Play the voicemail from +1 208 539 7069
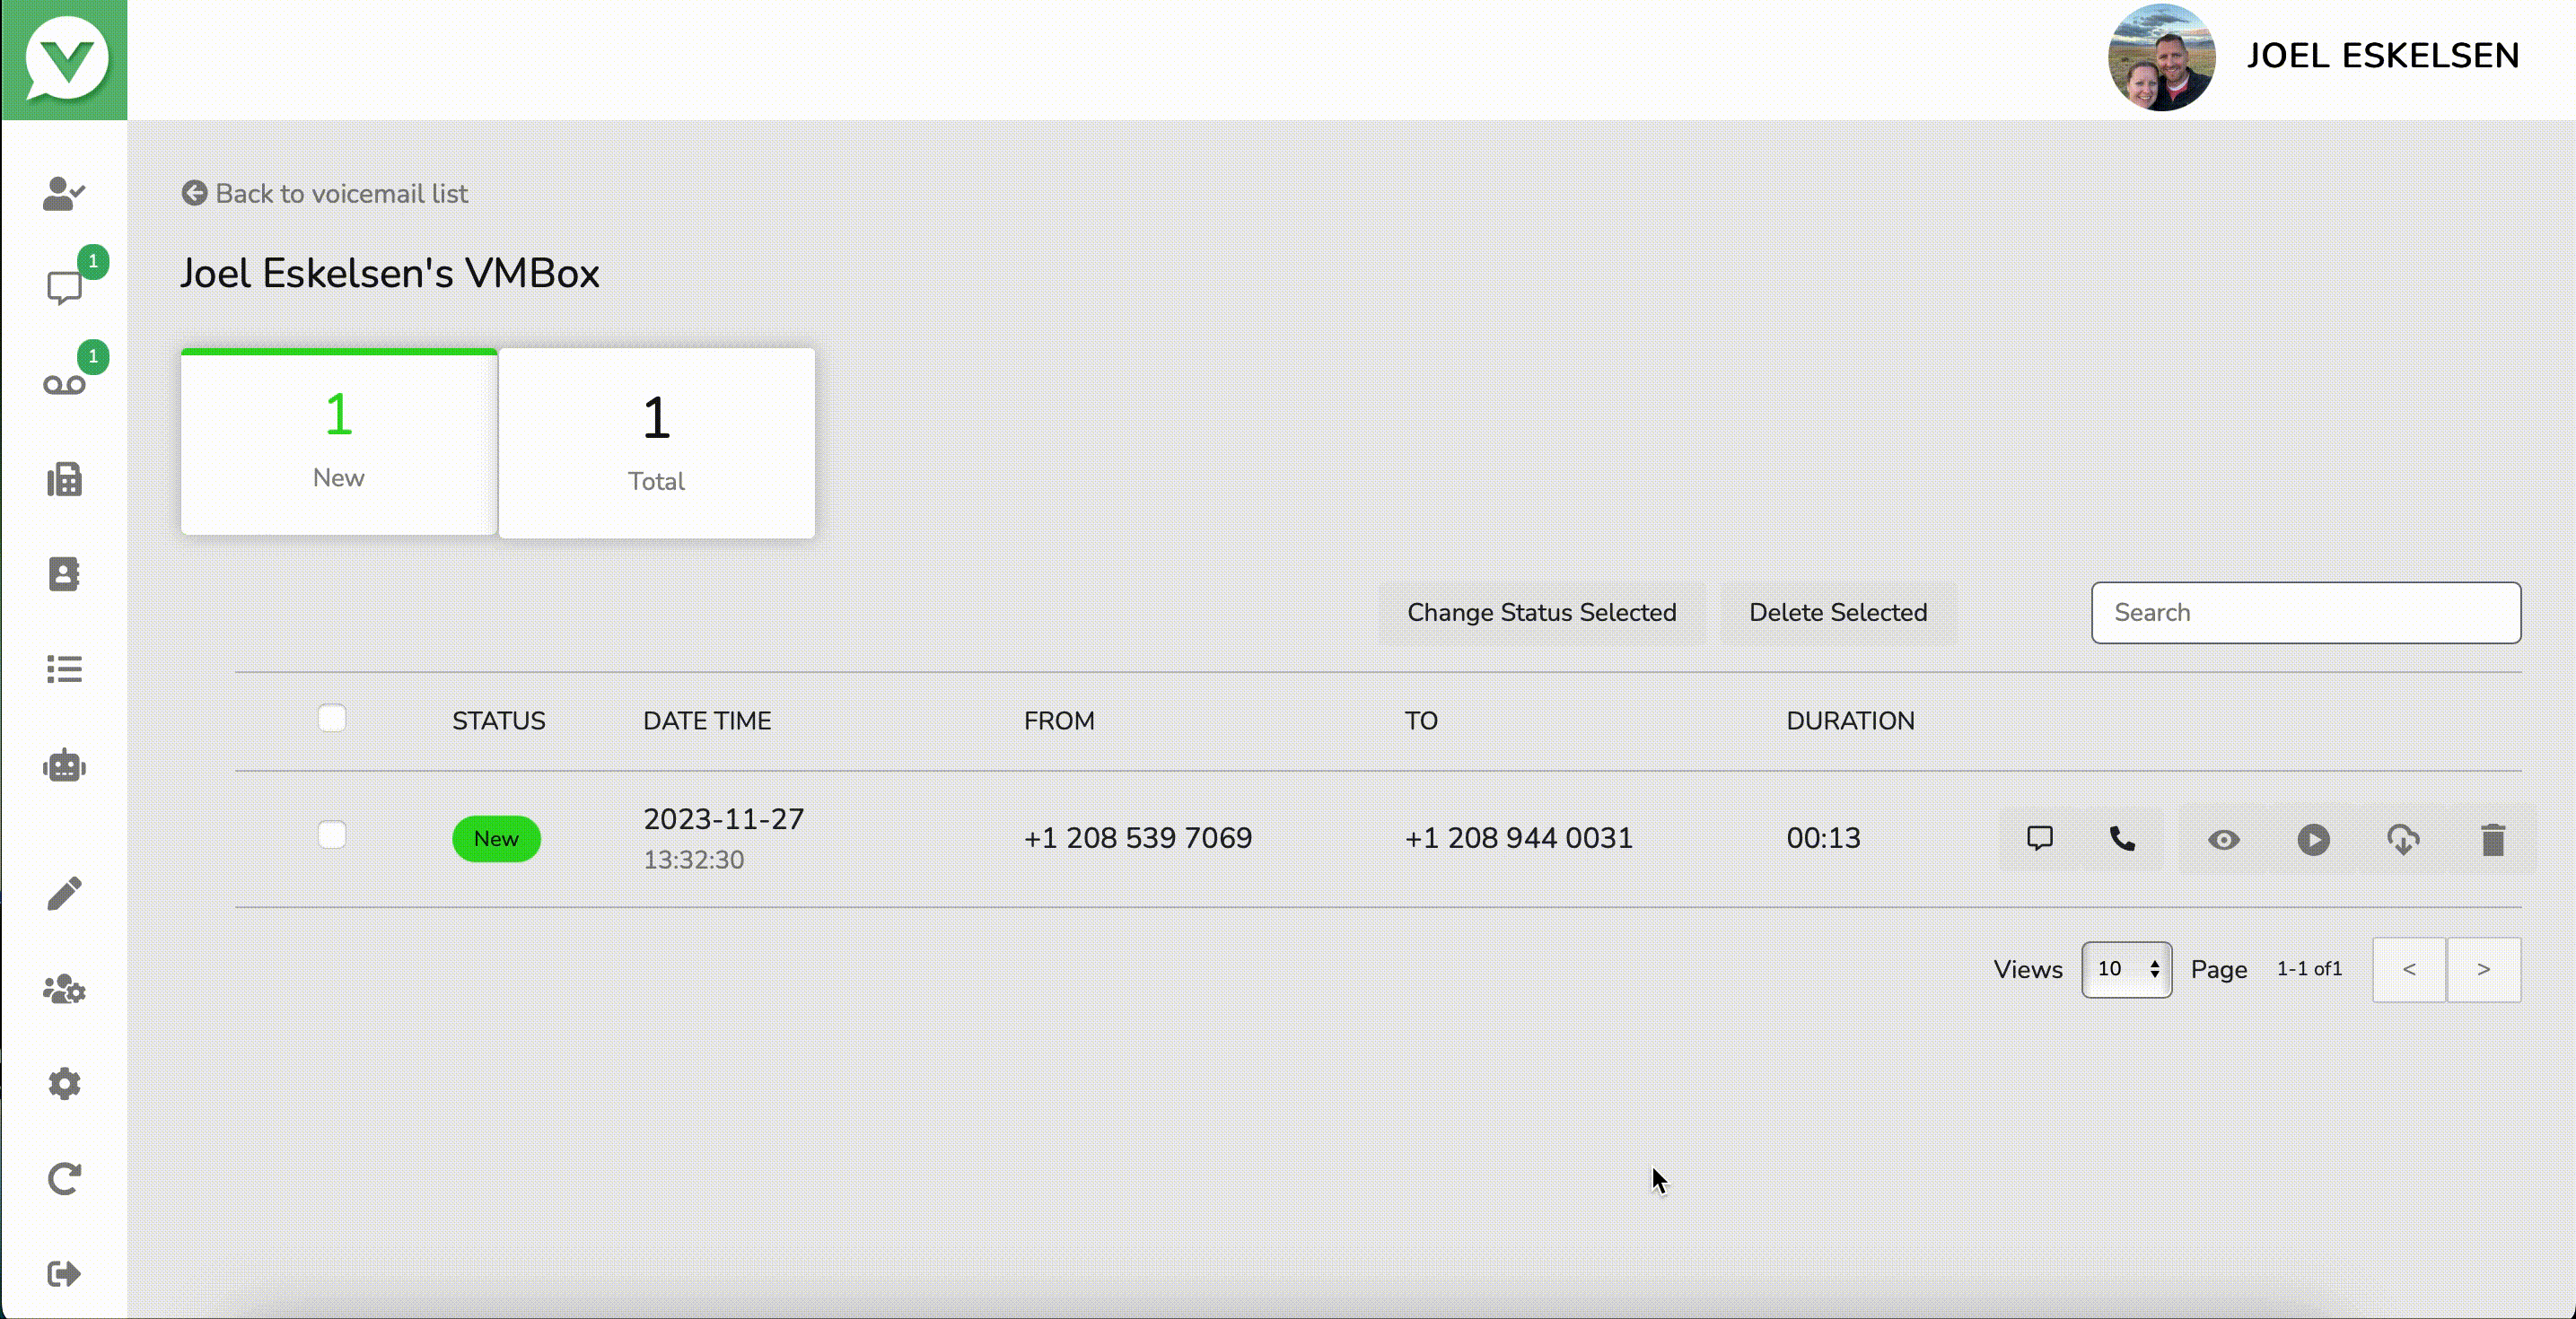The image size is (2576, 1319). (x=2313, y=839)
